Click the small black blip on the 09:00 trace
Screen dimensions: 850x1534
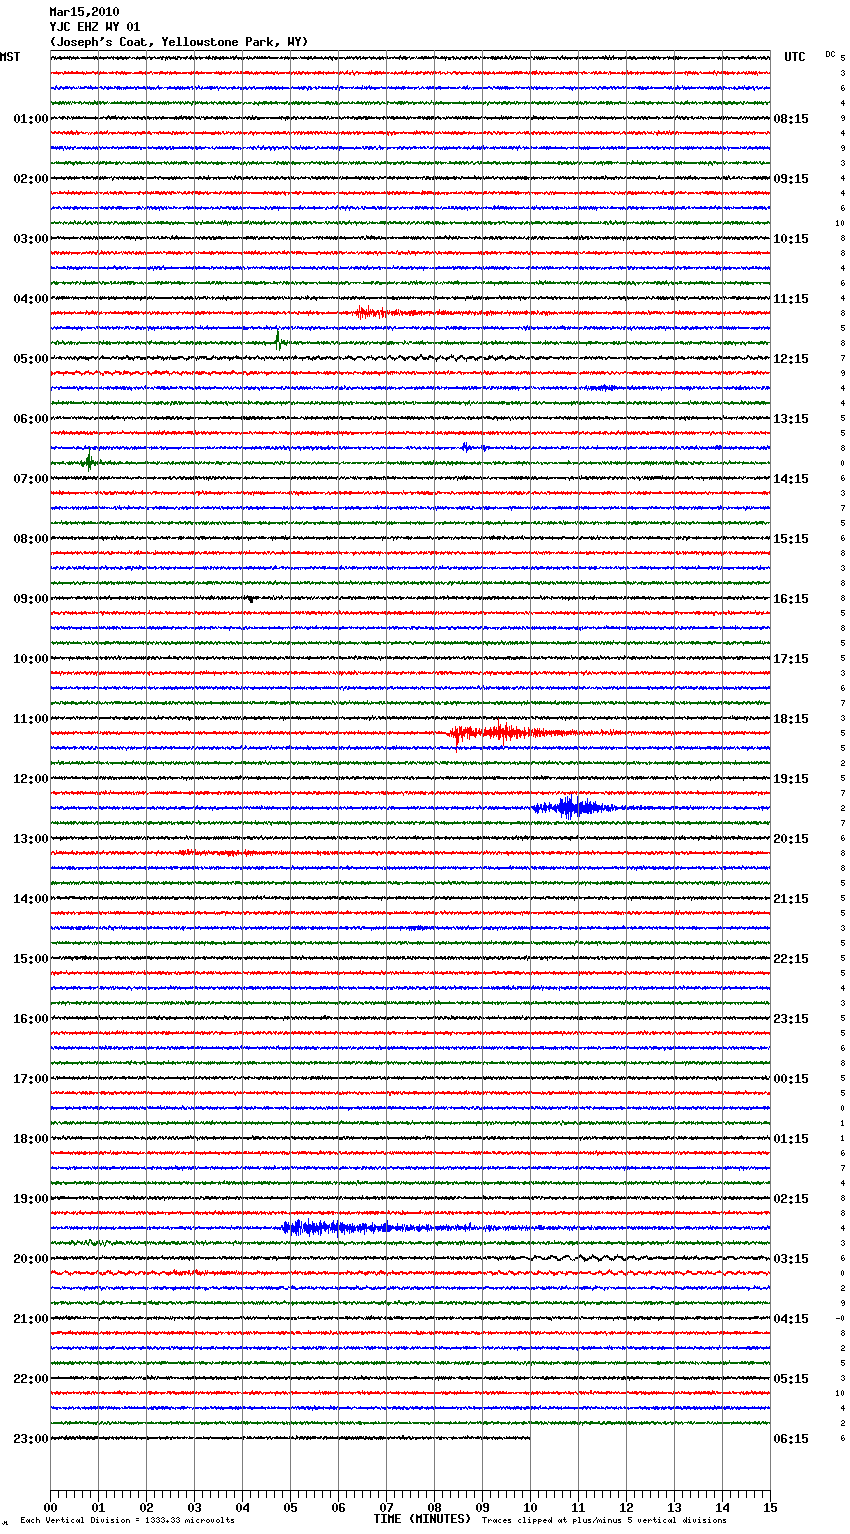pos(250,599)
